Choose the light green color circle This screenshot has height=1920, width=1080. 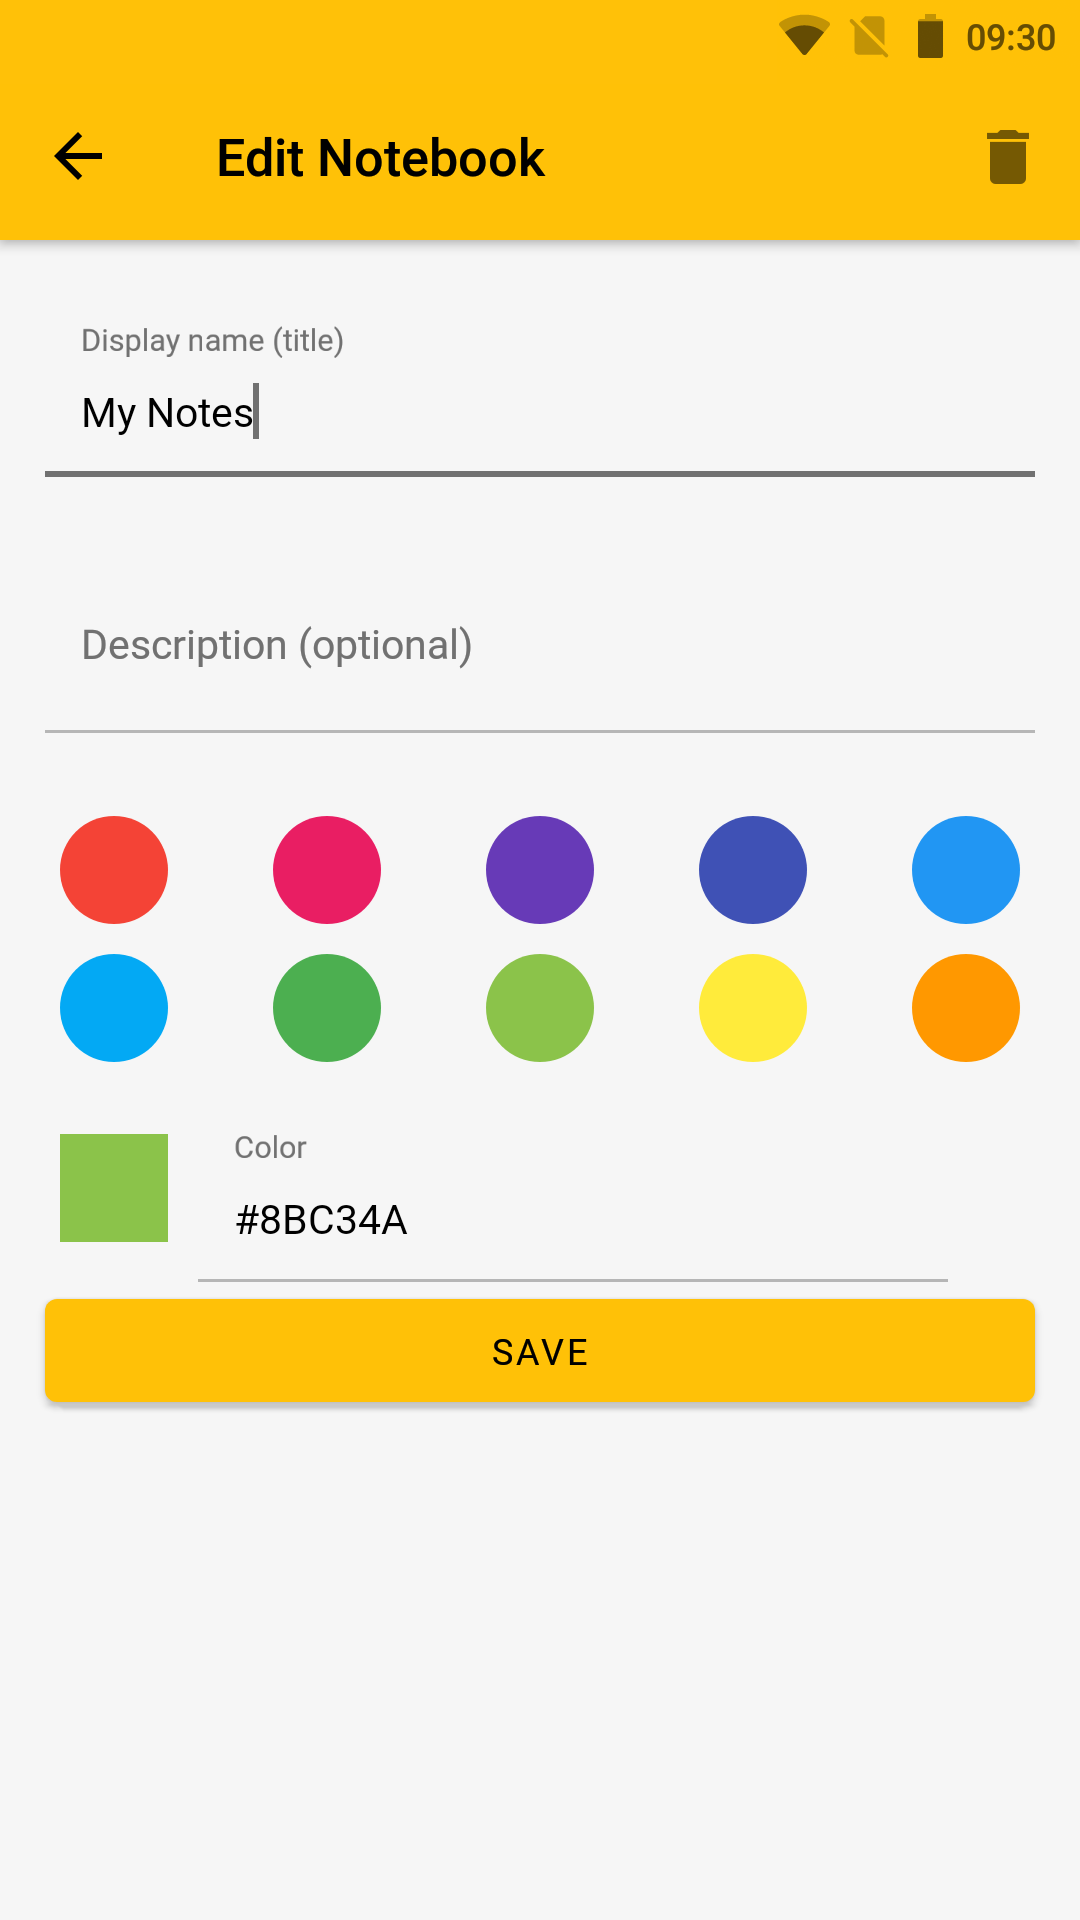pos(540,1008)
